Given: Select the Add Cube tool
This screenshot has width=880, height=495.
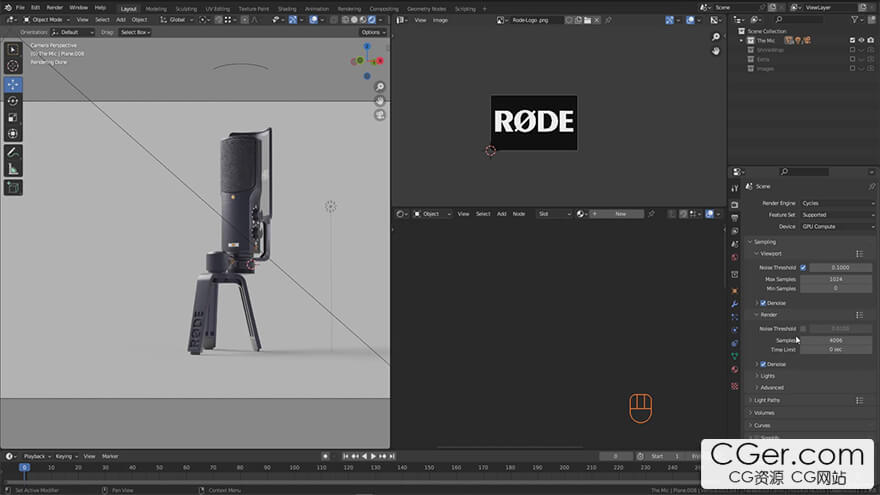Looking at the screenshot, I should click(x=13, y=187).
